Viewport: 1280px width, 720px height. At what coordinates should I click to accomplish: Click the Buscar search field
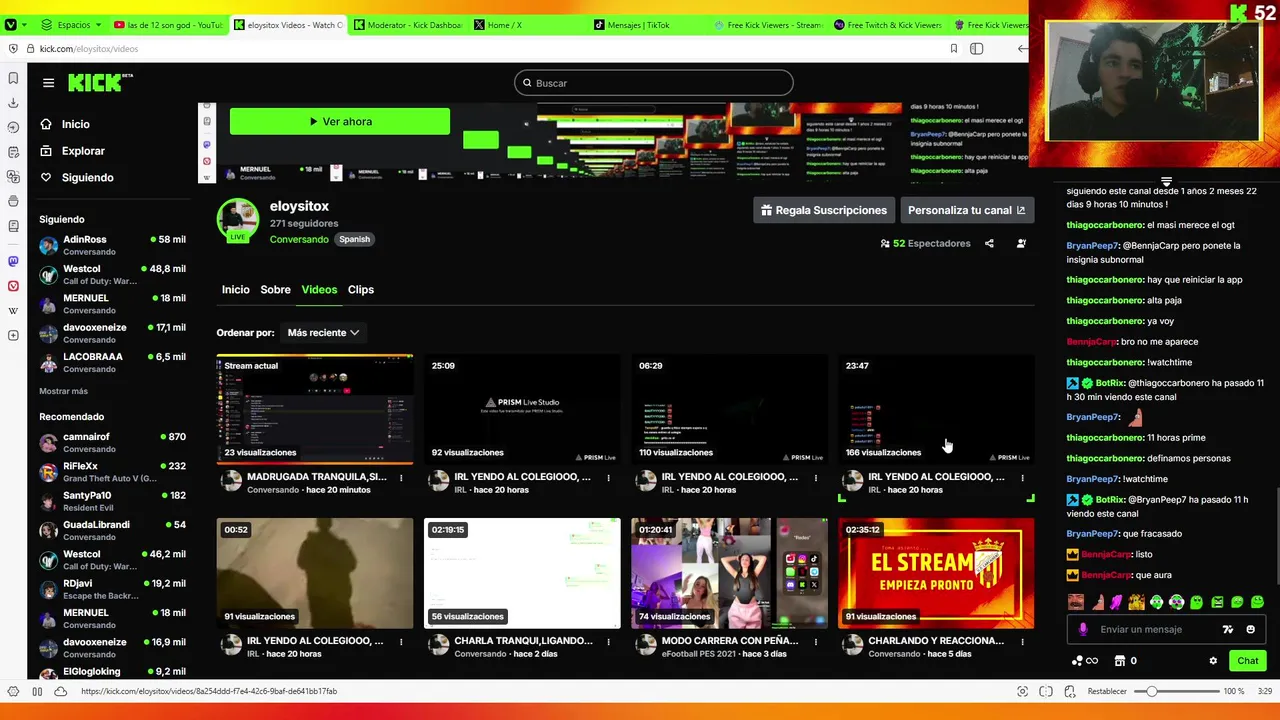pyautogui.click(x=654, y=83)
